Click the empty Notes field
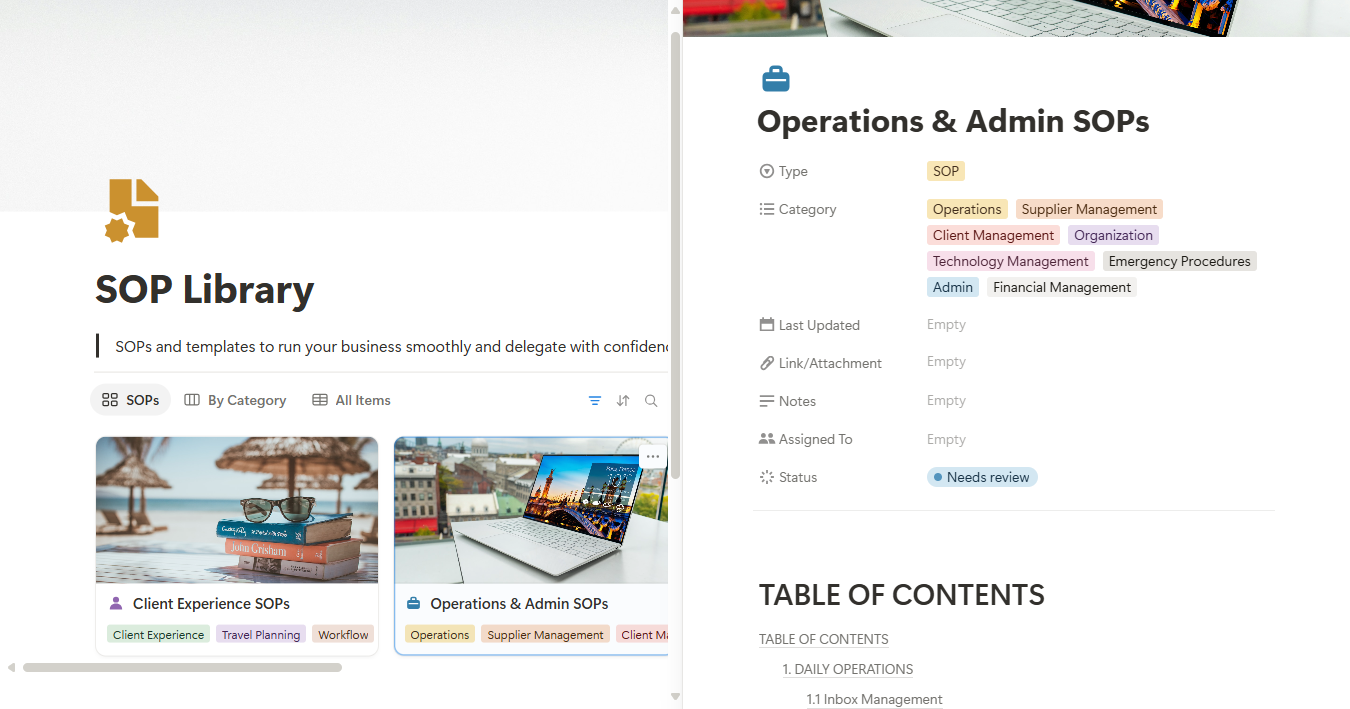Screen dimensions: 1350x709 point(946,401)
